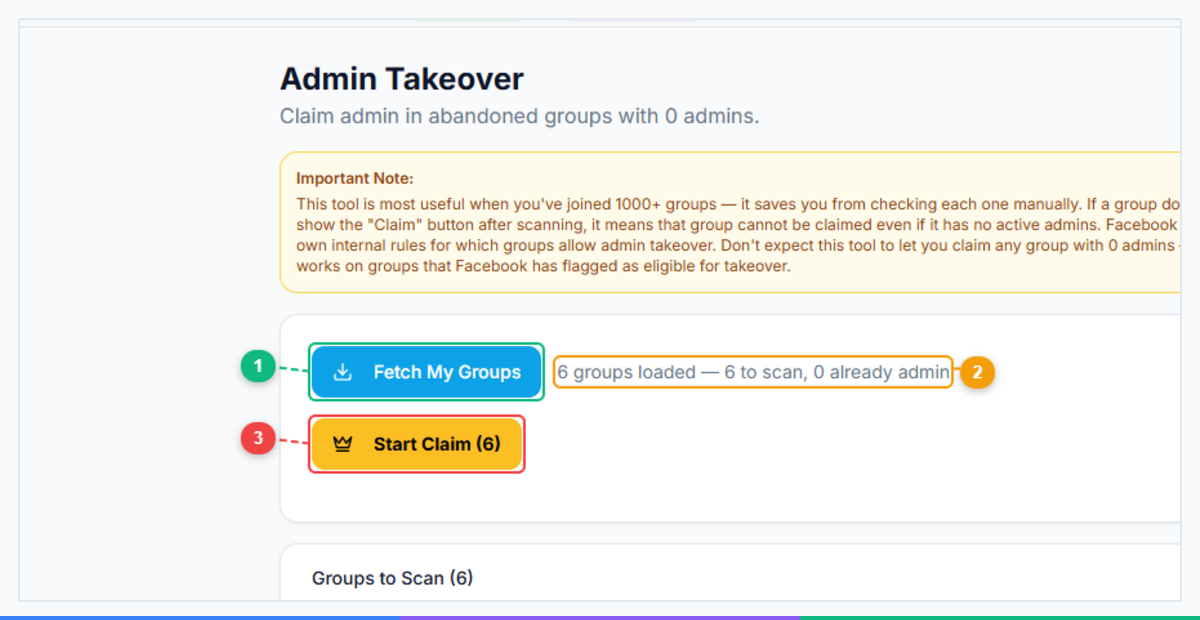Click the Fetch My Groups button
The height and width of the screenshot is (620, 1200).
click(427, 372)
